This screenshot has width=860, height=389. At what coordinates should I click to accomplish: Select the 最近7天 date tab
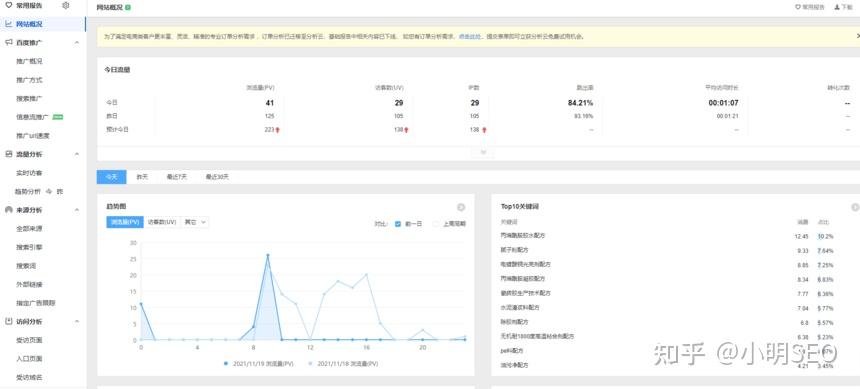click(177, 177)
